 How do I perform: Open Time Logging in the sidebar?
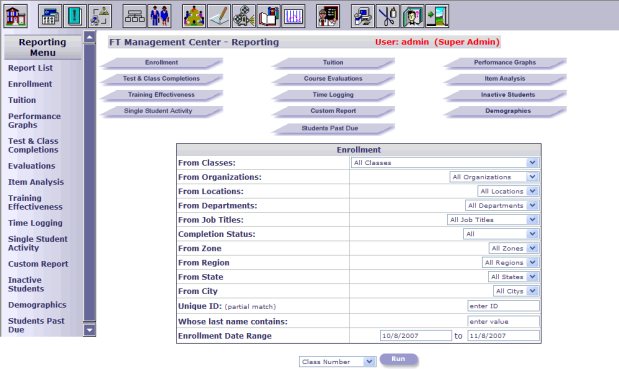tap(35, 223)
